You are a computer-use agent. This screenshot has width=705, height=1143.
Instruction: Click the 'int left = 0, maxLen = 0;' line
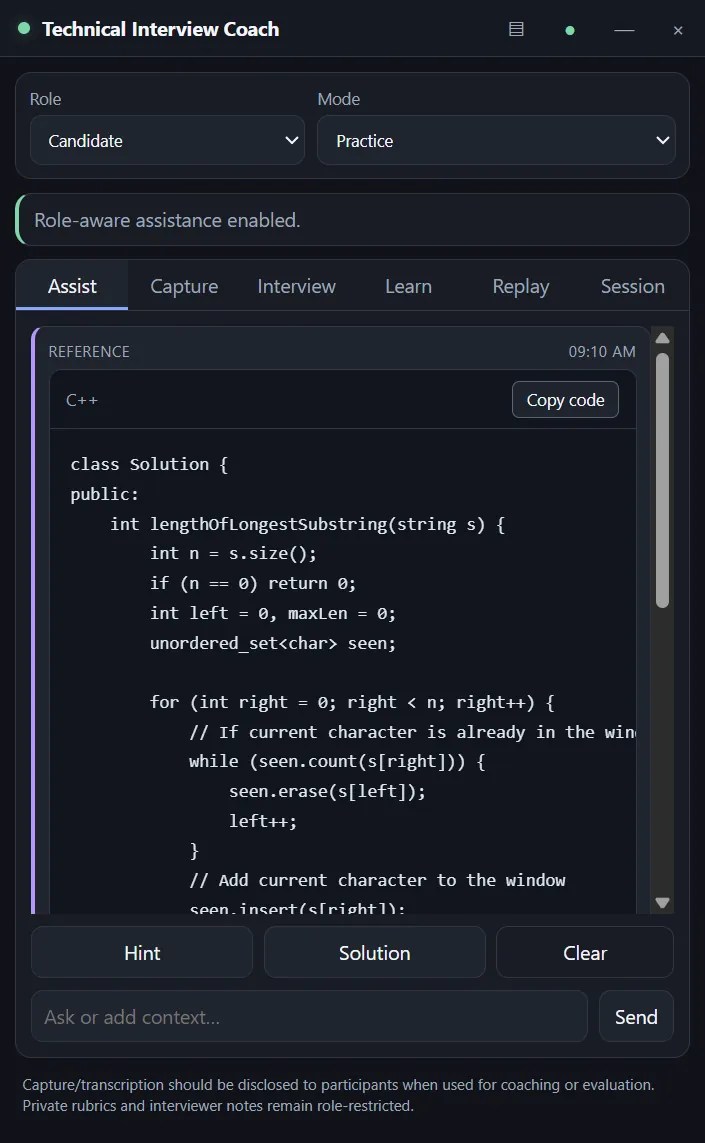click(273, 613)
